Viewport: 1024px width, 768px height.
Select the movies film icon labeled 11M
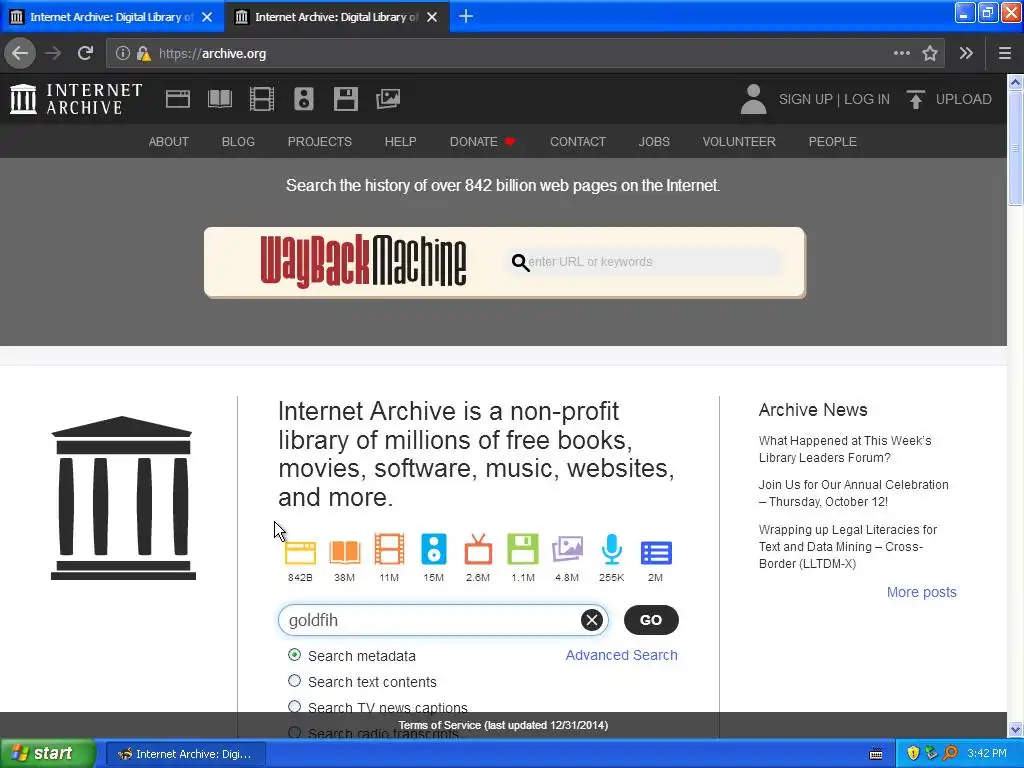[x=389, y=549]
